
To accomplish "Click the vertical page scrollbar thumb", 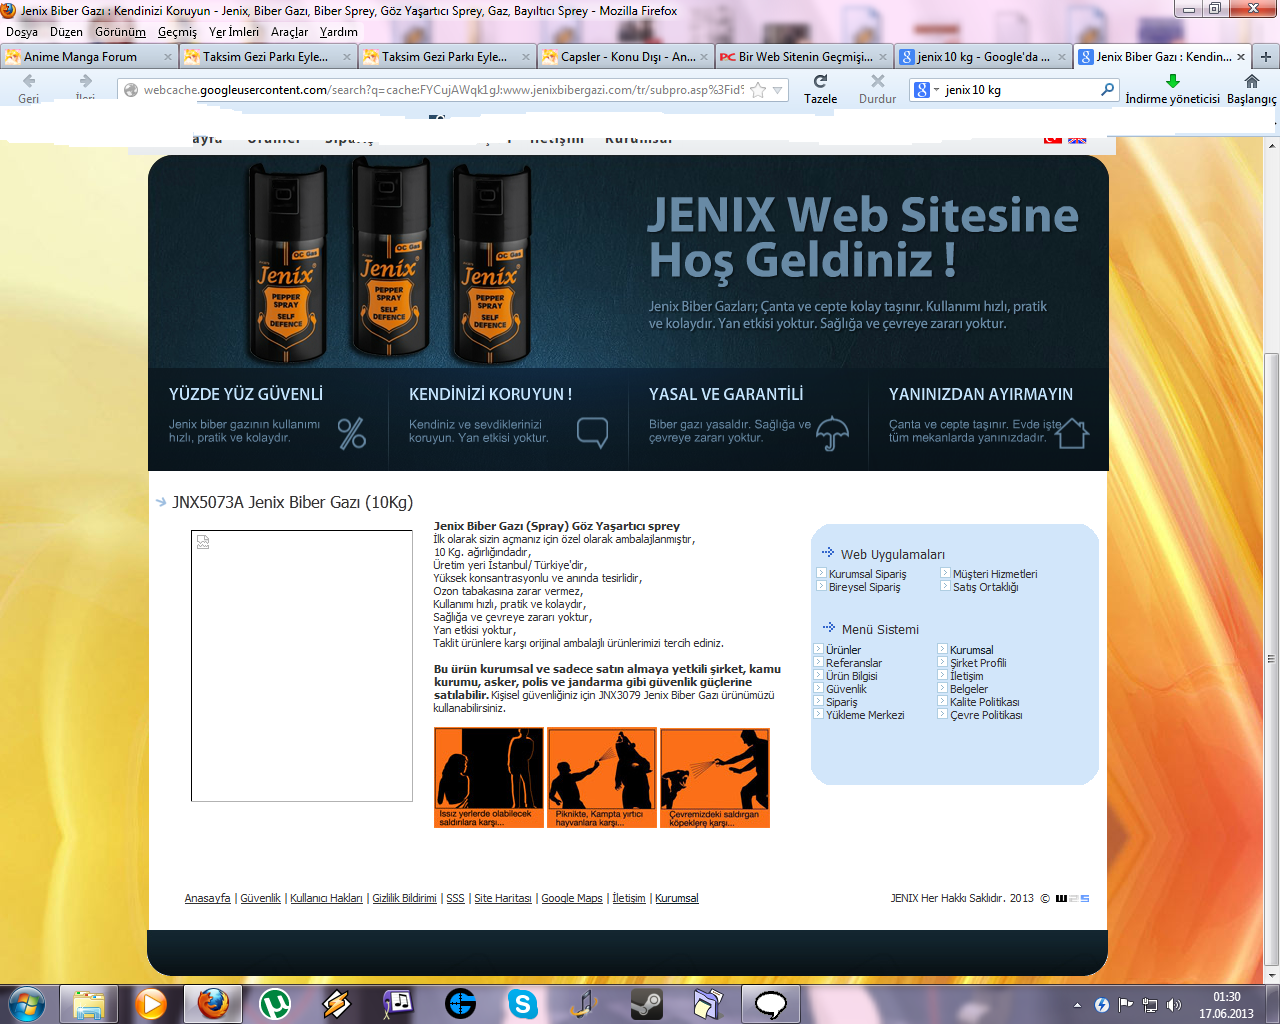I will coord(1271,658).
